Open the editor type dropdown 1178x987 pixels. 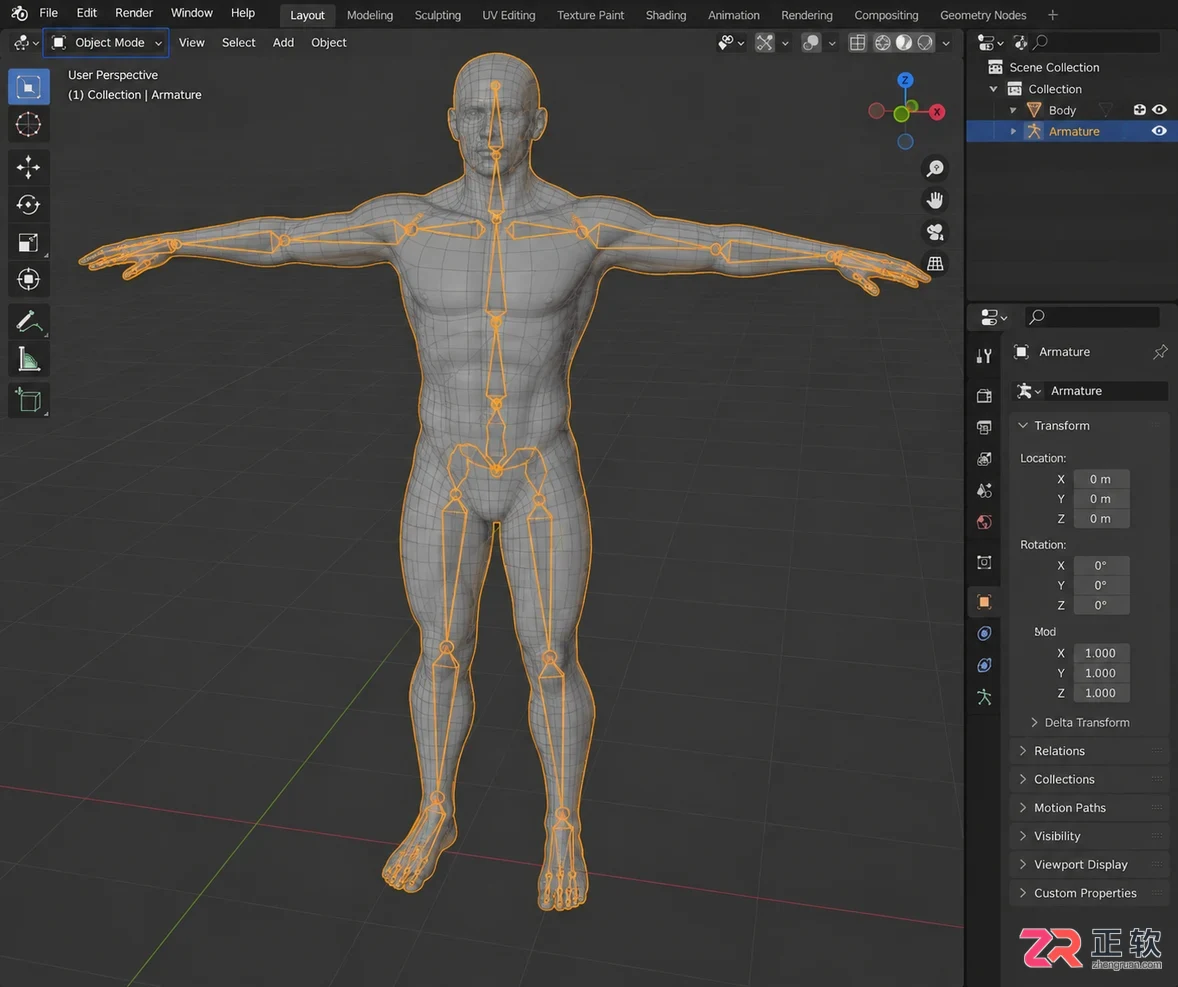[26, 43]
